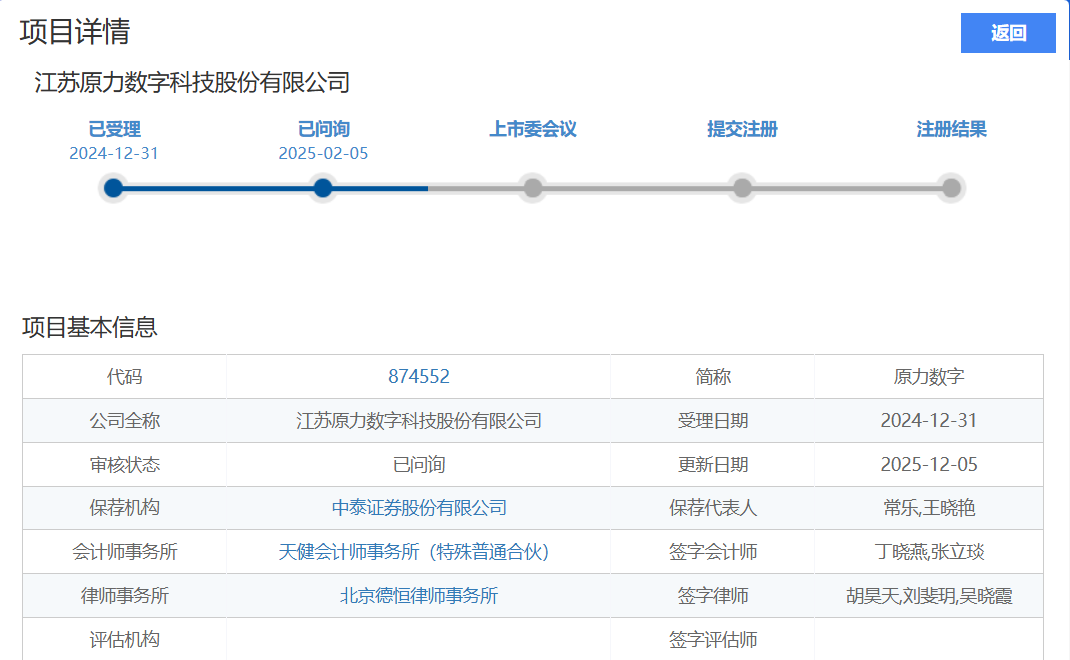Click the 已受理 milestone node circle
Screen dimensions: 1070x660
pos(113,187)
